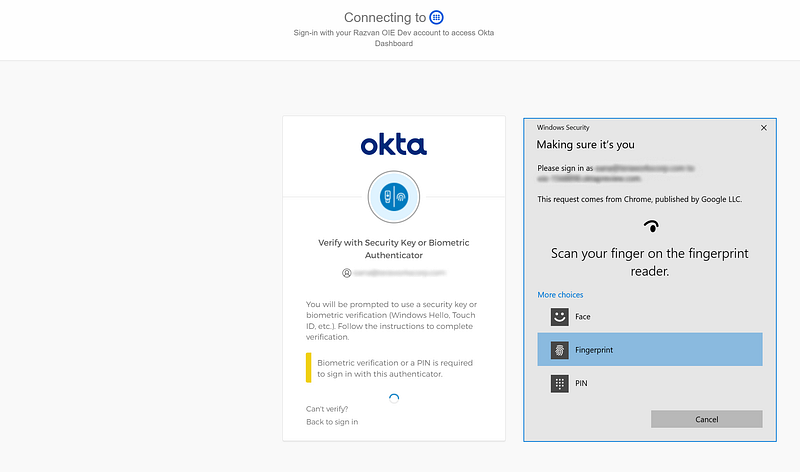
Task: Click the fingerprint sensor glyph in Windows Security
Action: tap(651, 226)
